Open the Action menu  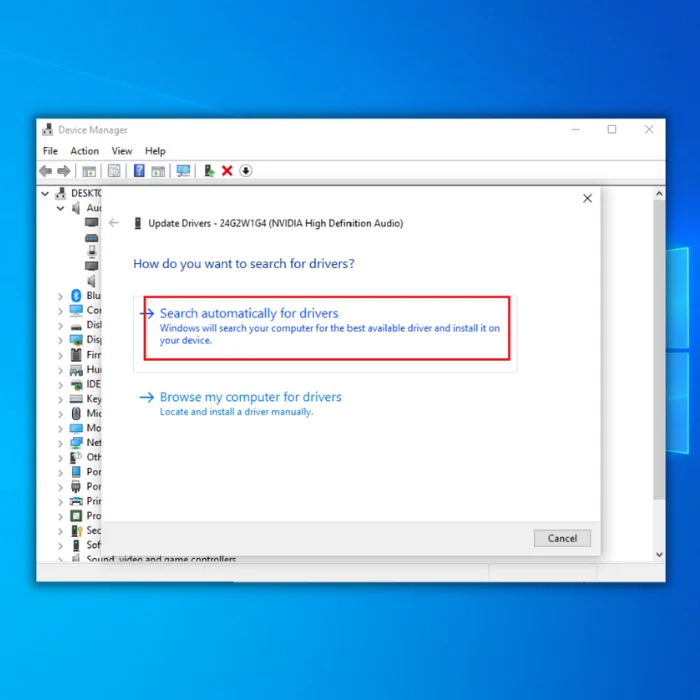[x=84, y=151]
